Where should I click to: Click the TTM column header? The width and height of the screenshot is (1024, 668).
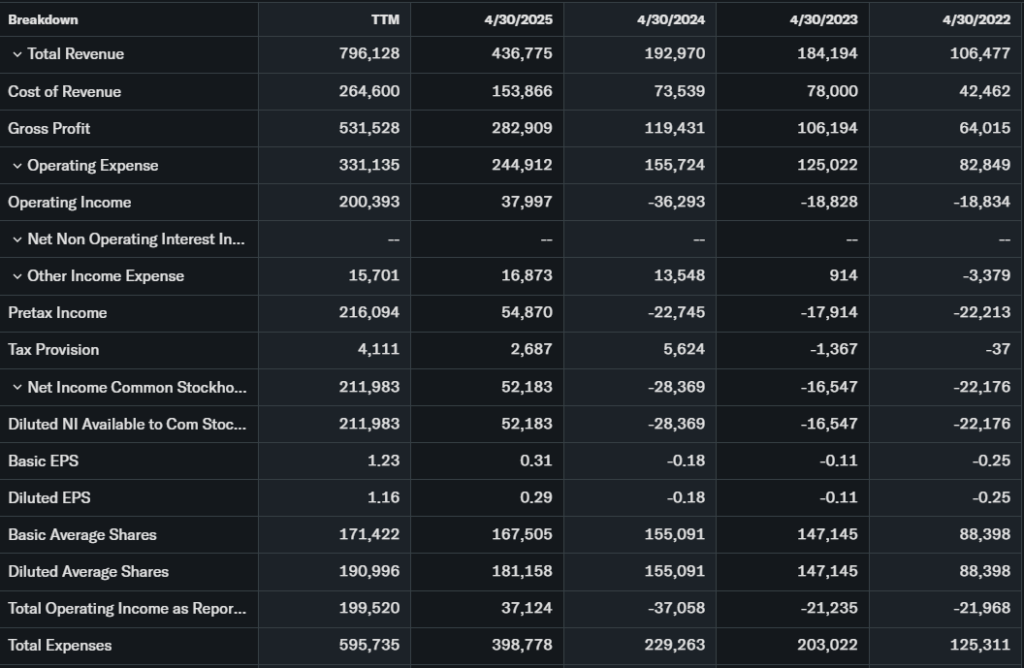coord(385,20)
